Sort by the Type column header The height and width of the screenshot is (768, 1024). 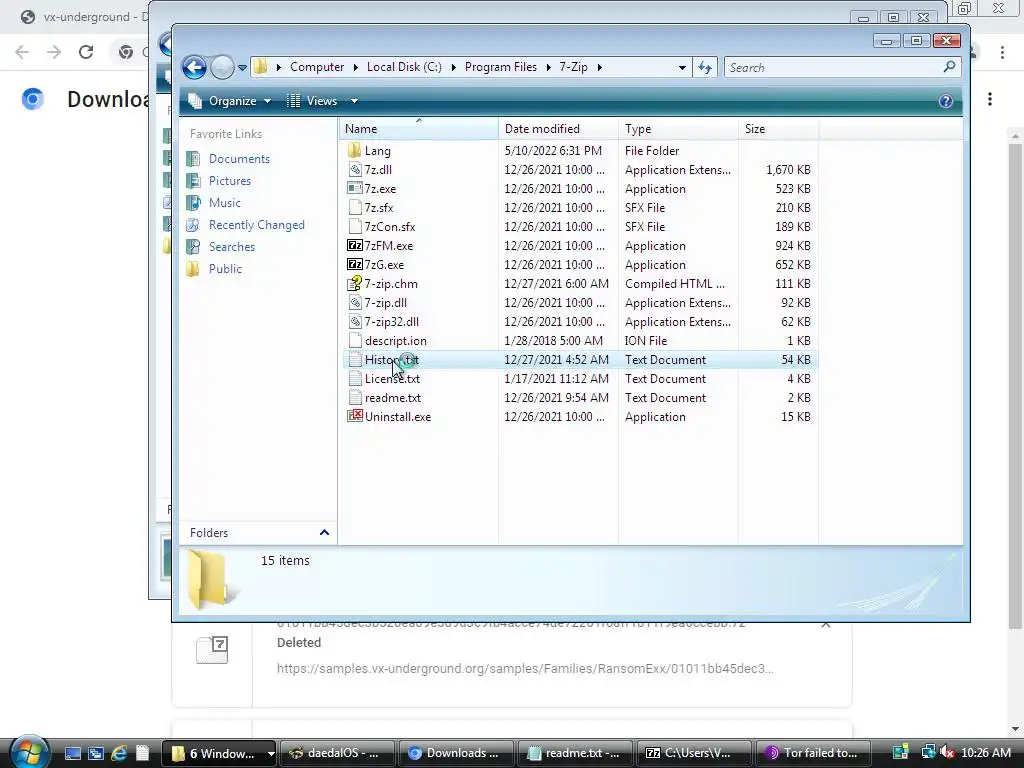click(x=678, y=129)
